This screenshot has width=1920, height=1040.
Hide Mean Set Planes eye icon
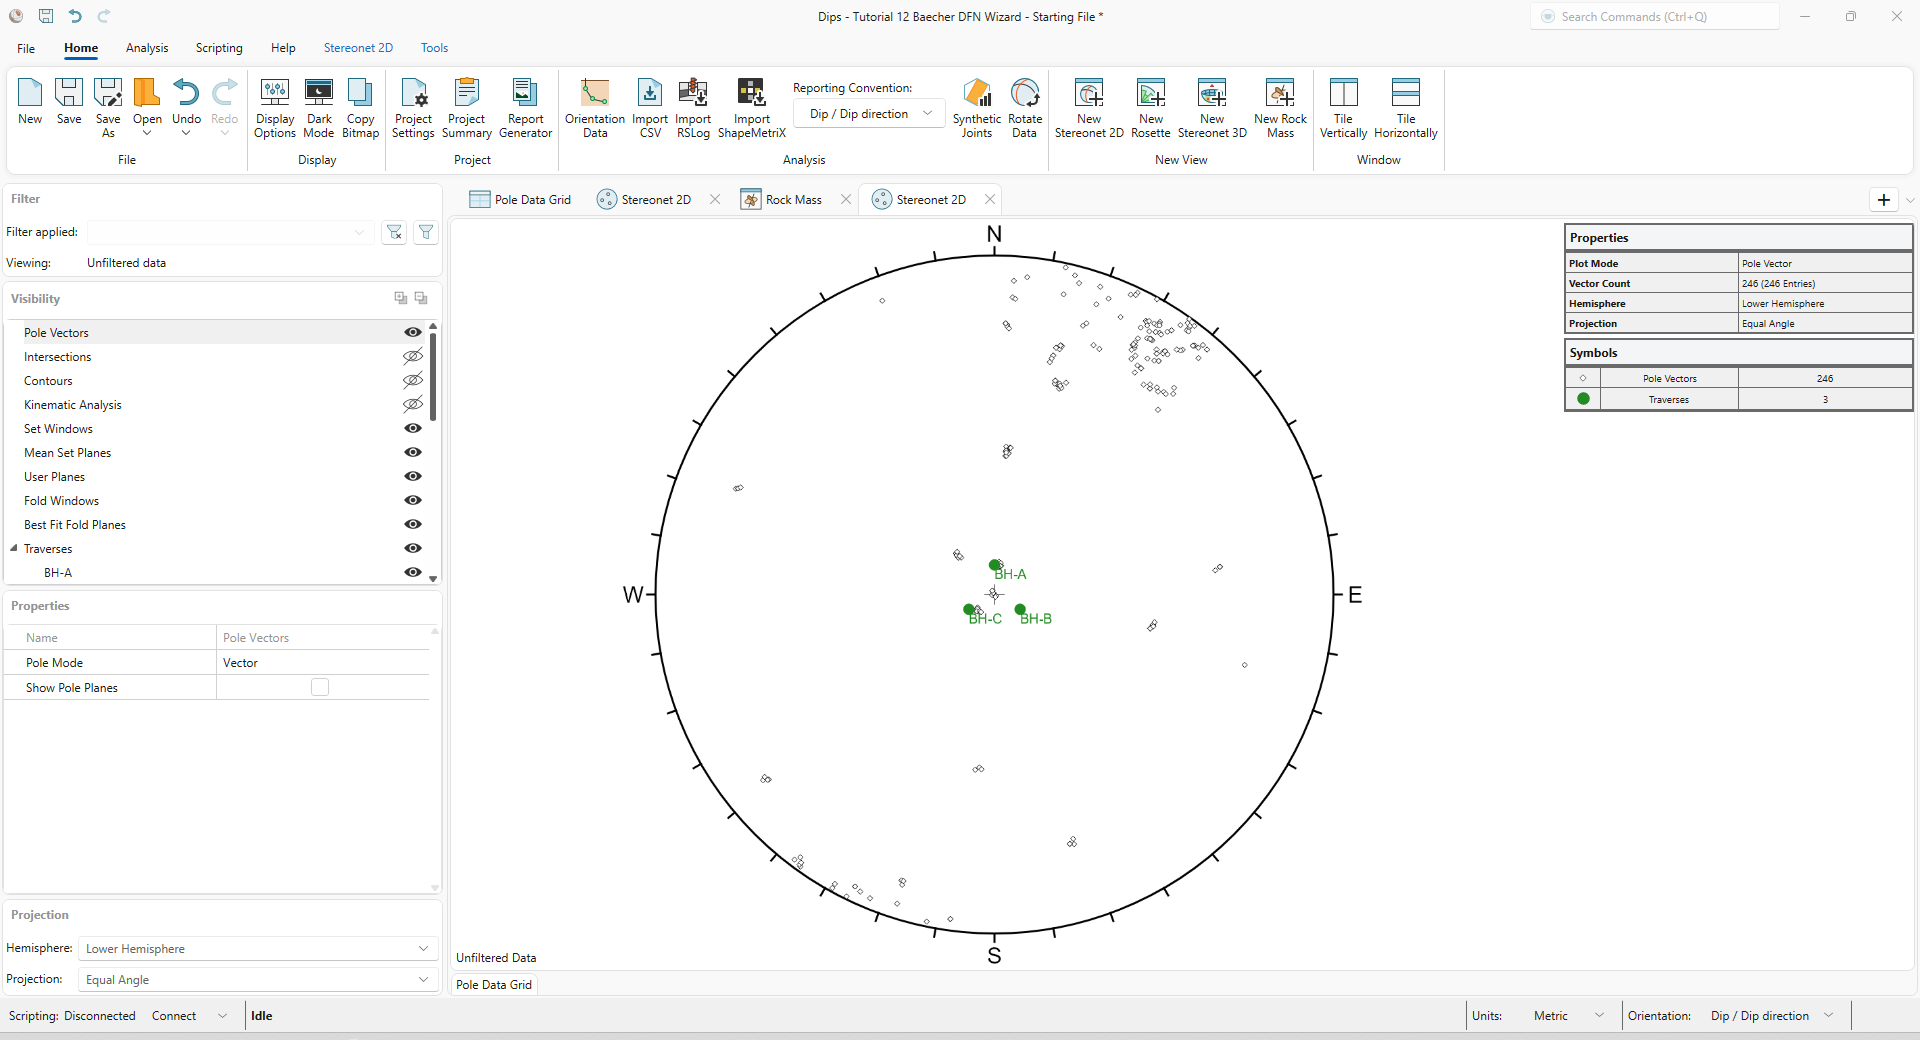click(412, 452)
